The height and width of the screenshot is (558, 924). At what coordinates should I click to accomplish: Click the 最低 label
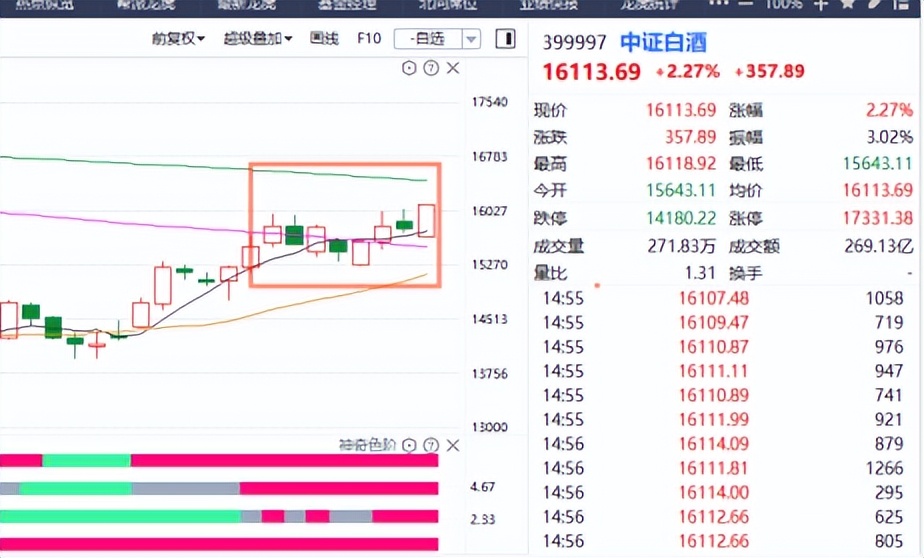(x=745, y=164)
